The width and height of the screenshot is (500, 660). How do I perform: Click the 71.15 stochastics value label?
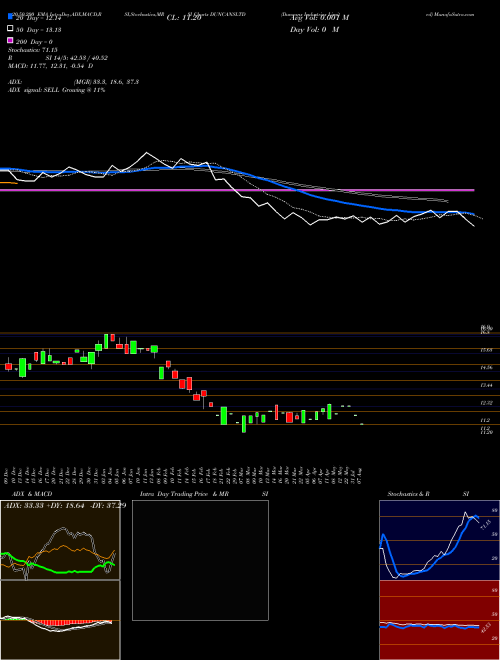click(x=484, y=524)
